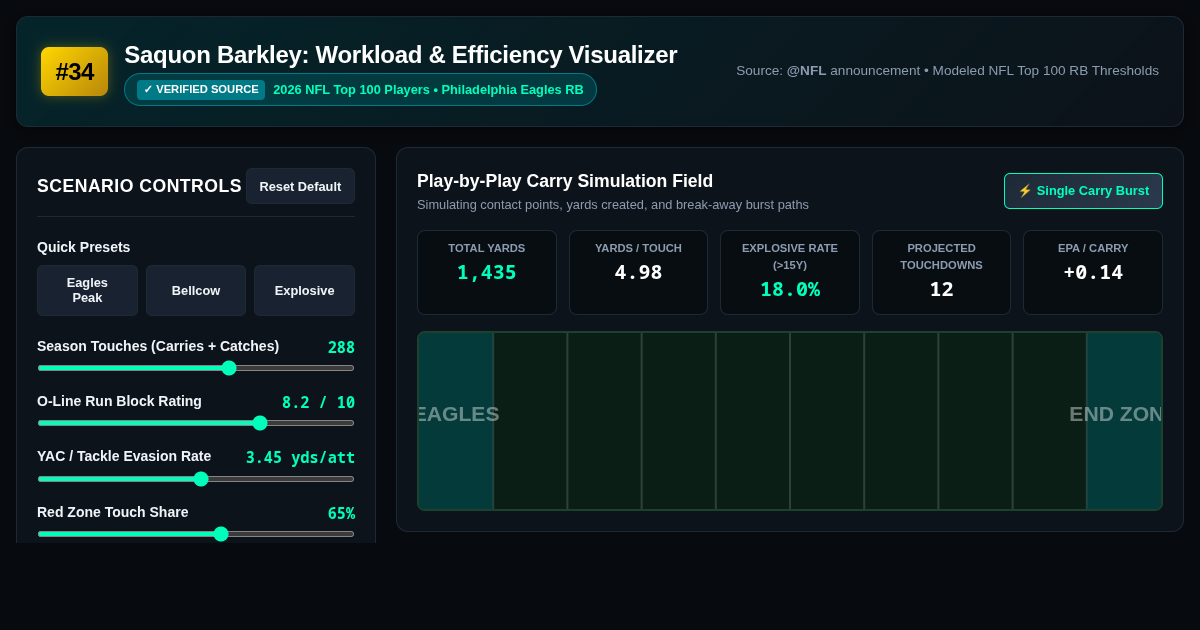The width and height of the screenshot is (1200, 630).
Task: Click the END ZONE area on field
Action: pos(1124,421)
